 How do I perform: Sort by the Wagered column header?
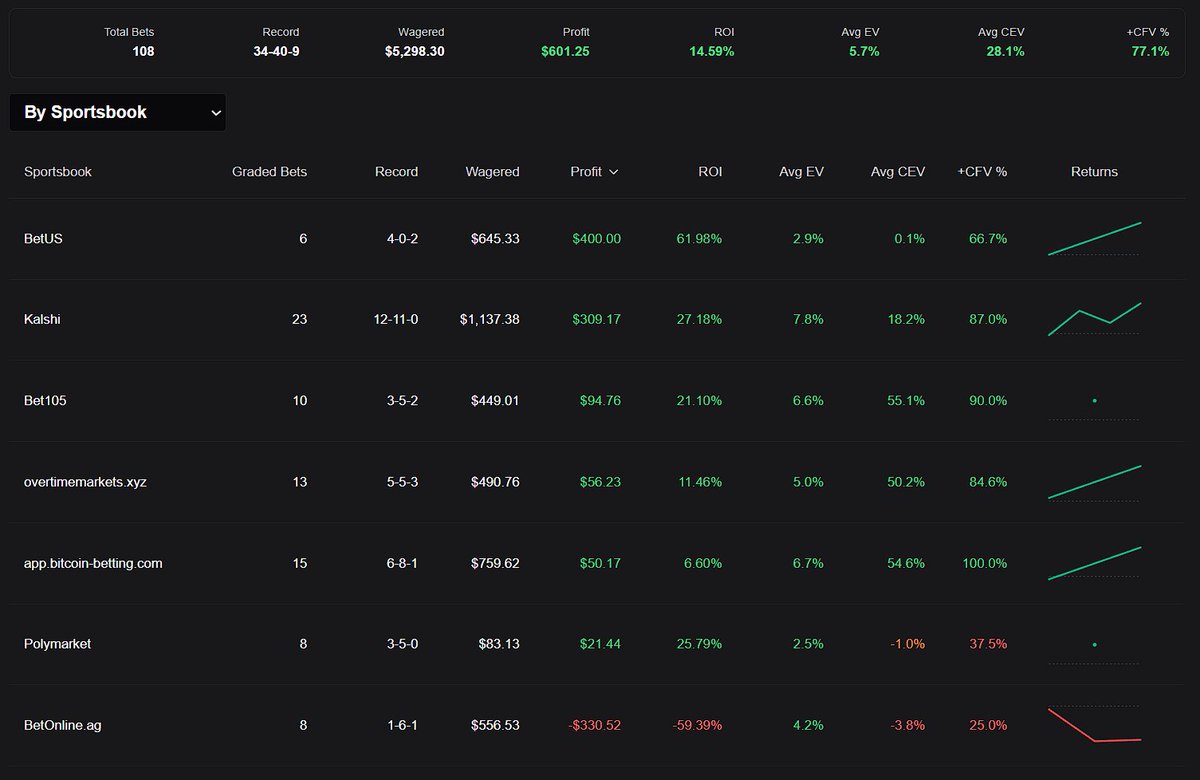[x=492, y=172]
